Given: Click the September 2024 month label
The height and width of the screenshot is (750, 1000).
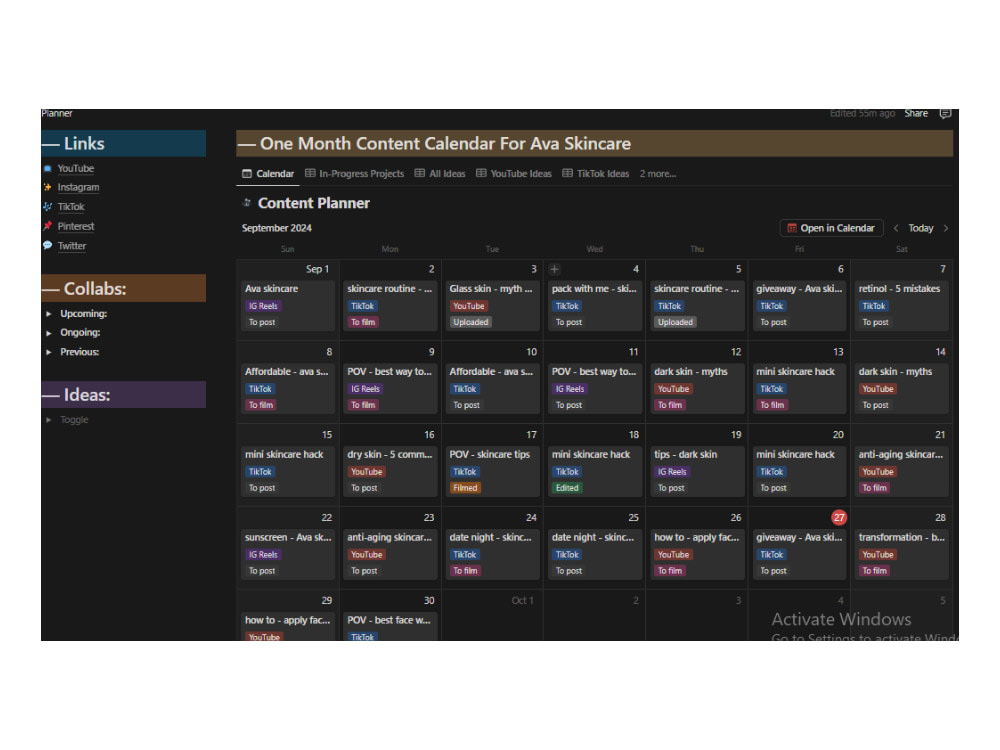Looking at the screenshot, I should pos(277,228).
